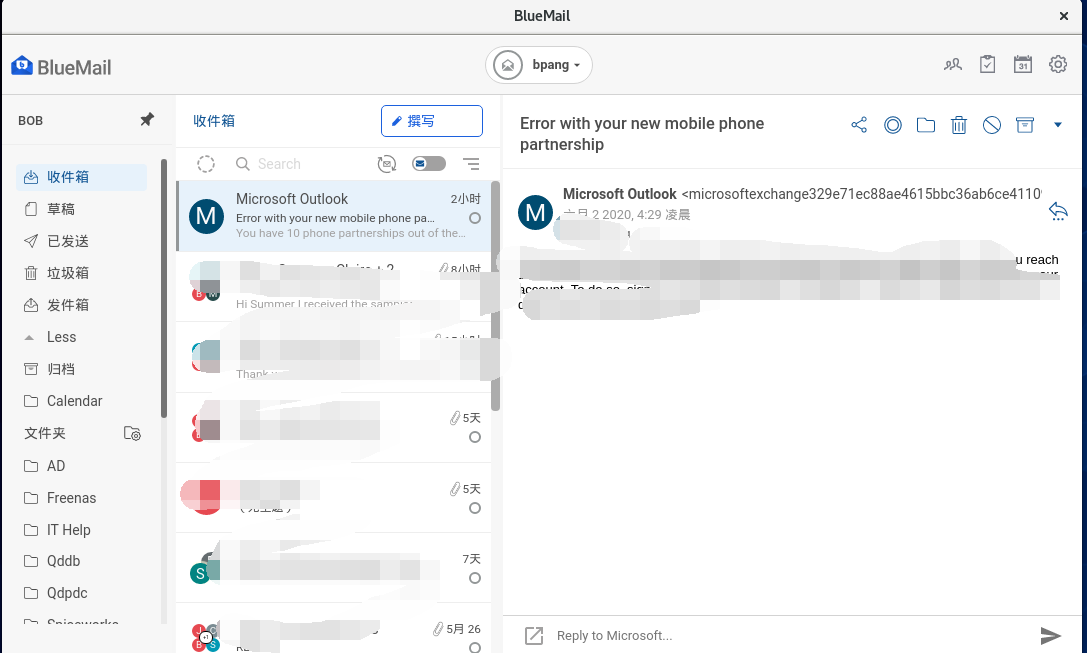1087x653 pixels.
Task: Click the send arrow icon
Action: [1051, 635]
